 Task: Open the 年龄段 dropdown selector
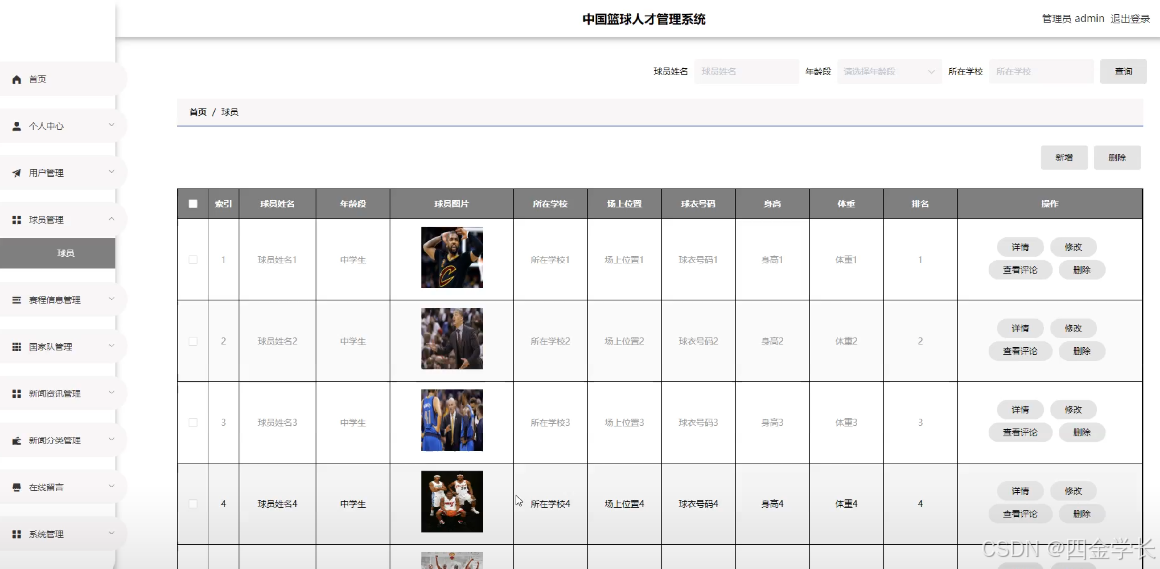click(x=889, y=72)
